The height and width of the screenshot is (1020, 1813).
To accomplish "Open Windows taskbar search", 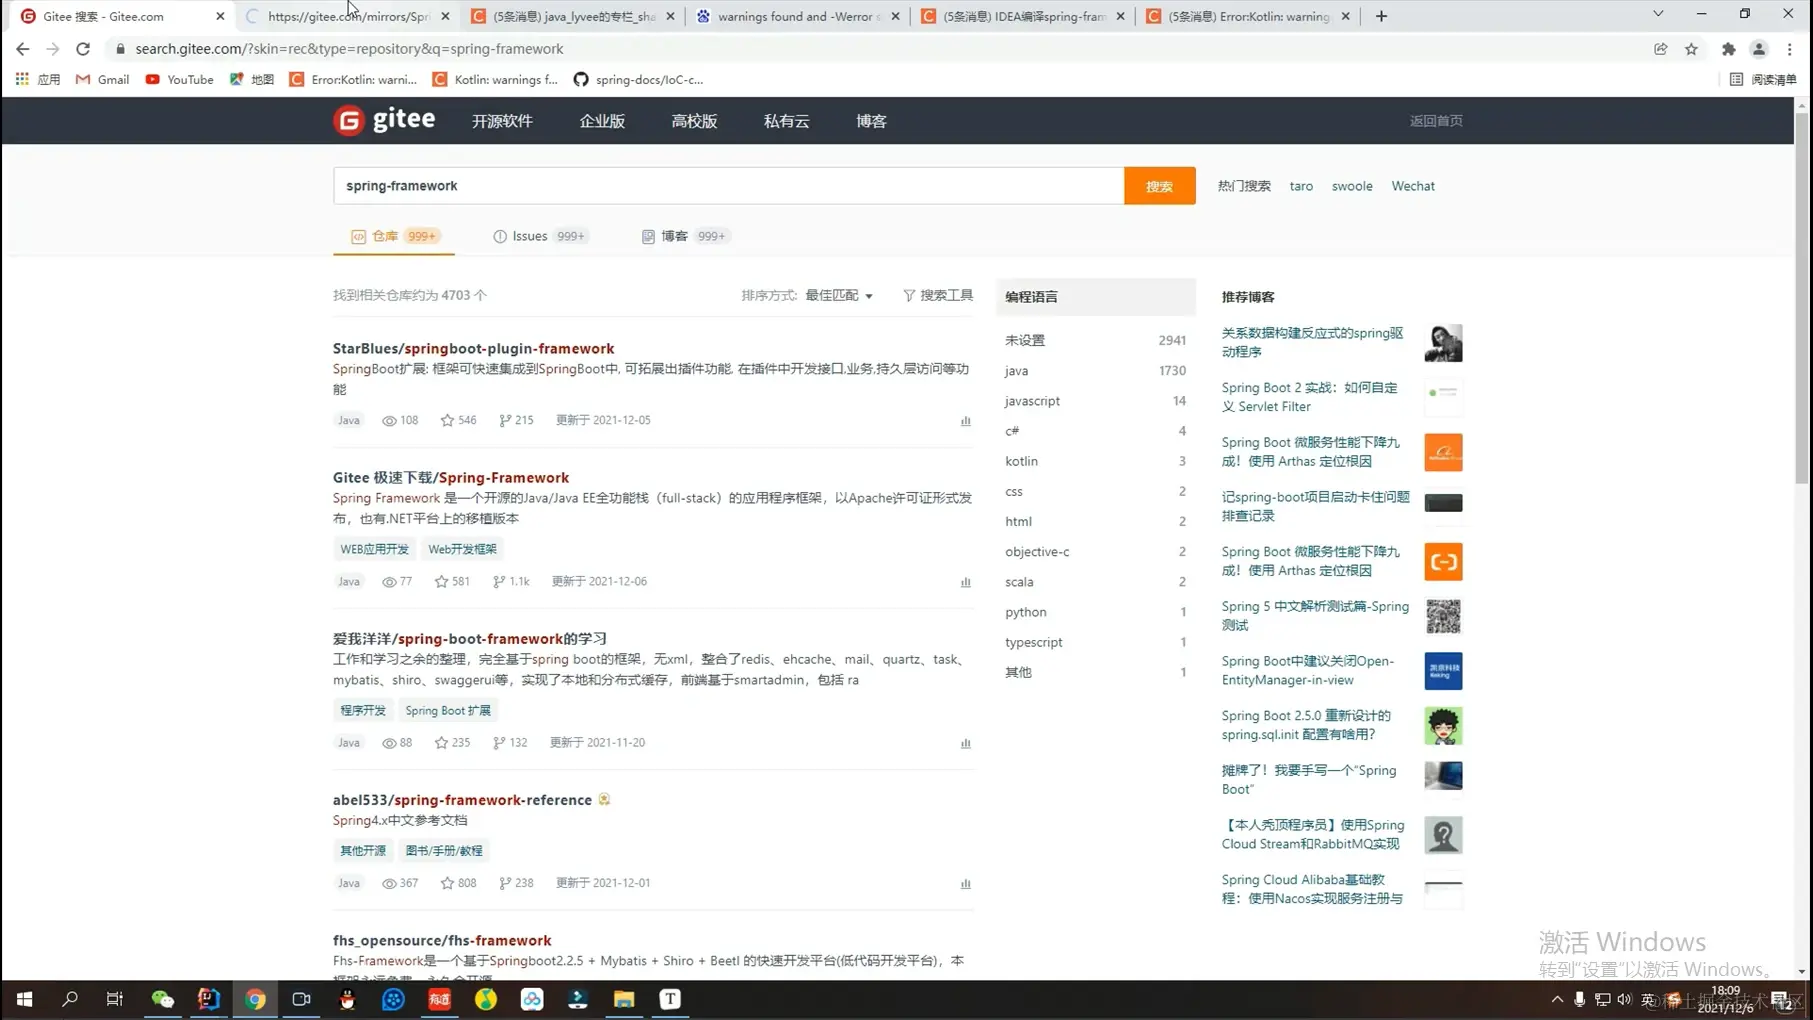I will tap(70, 999).
